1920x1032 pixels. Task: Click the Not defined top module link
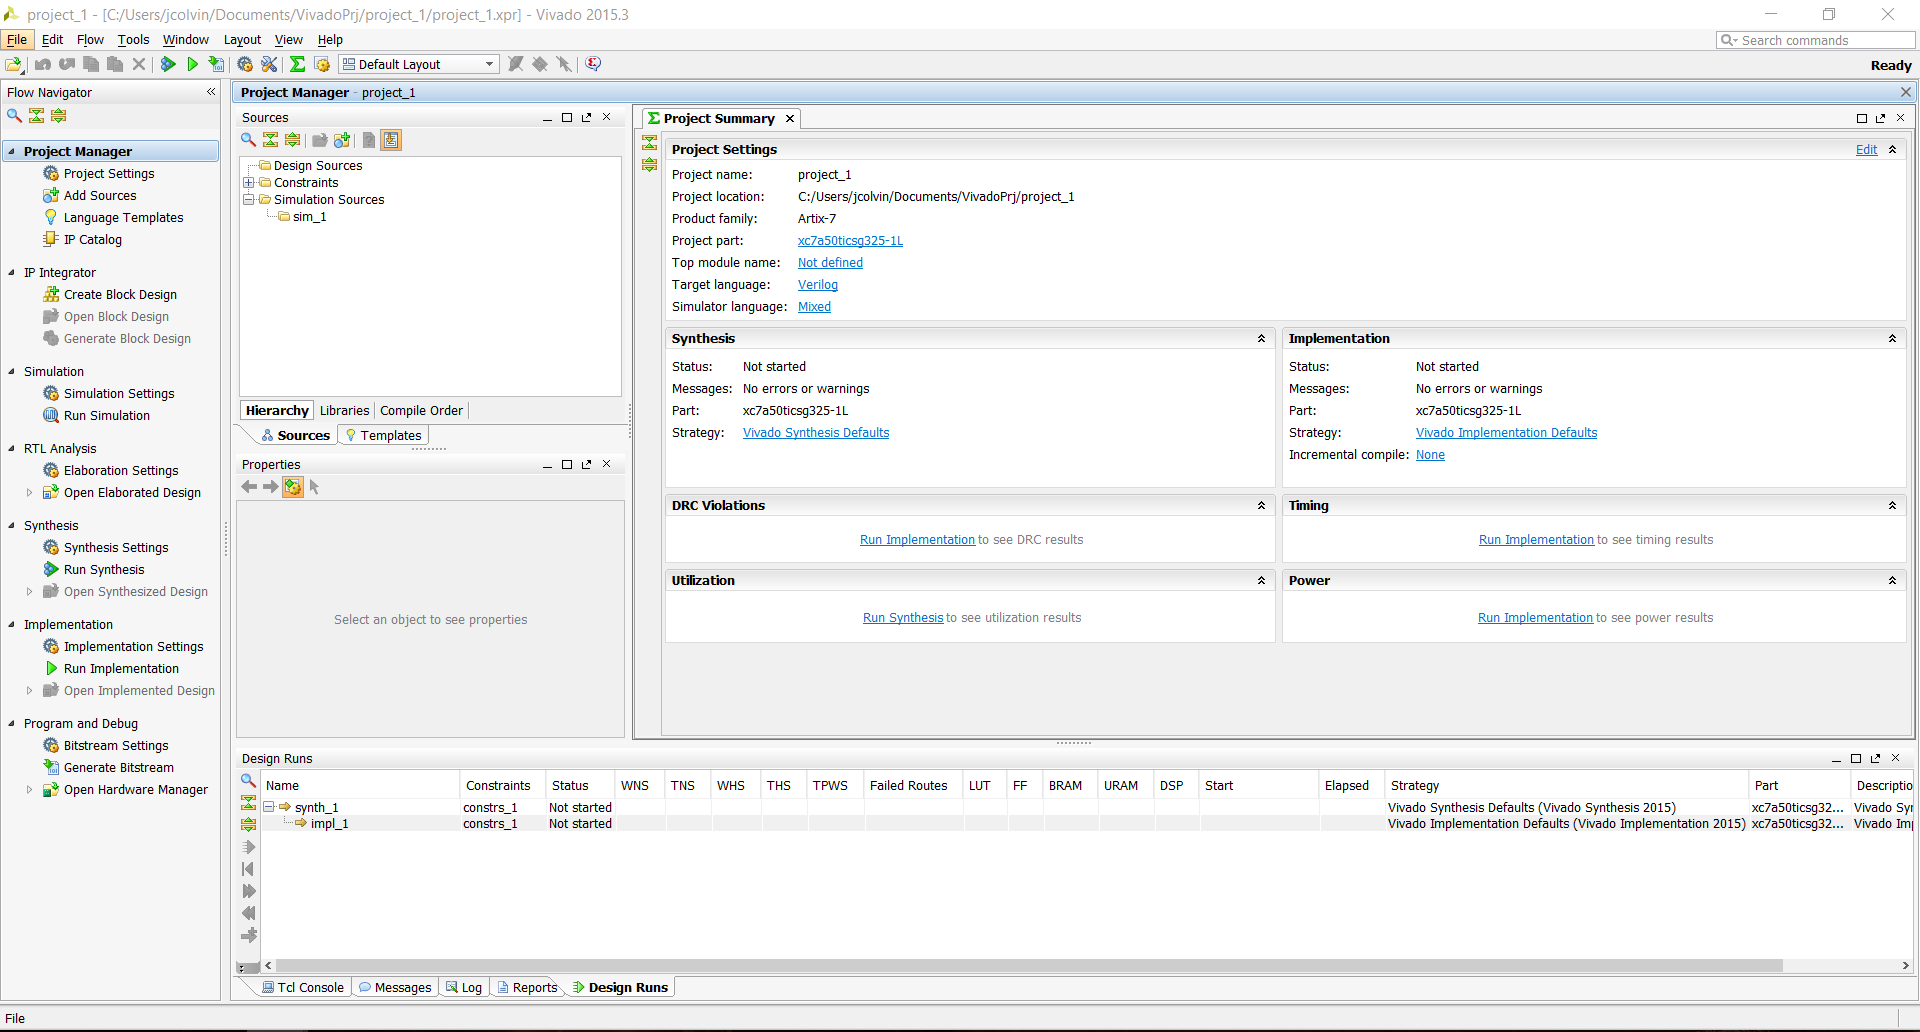coord(830,263)
